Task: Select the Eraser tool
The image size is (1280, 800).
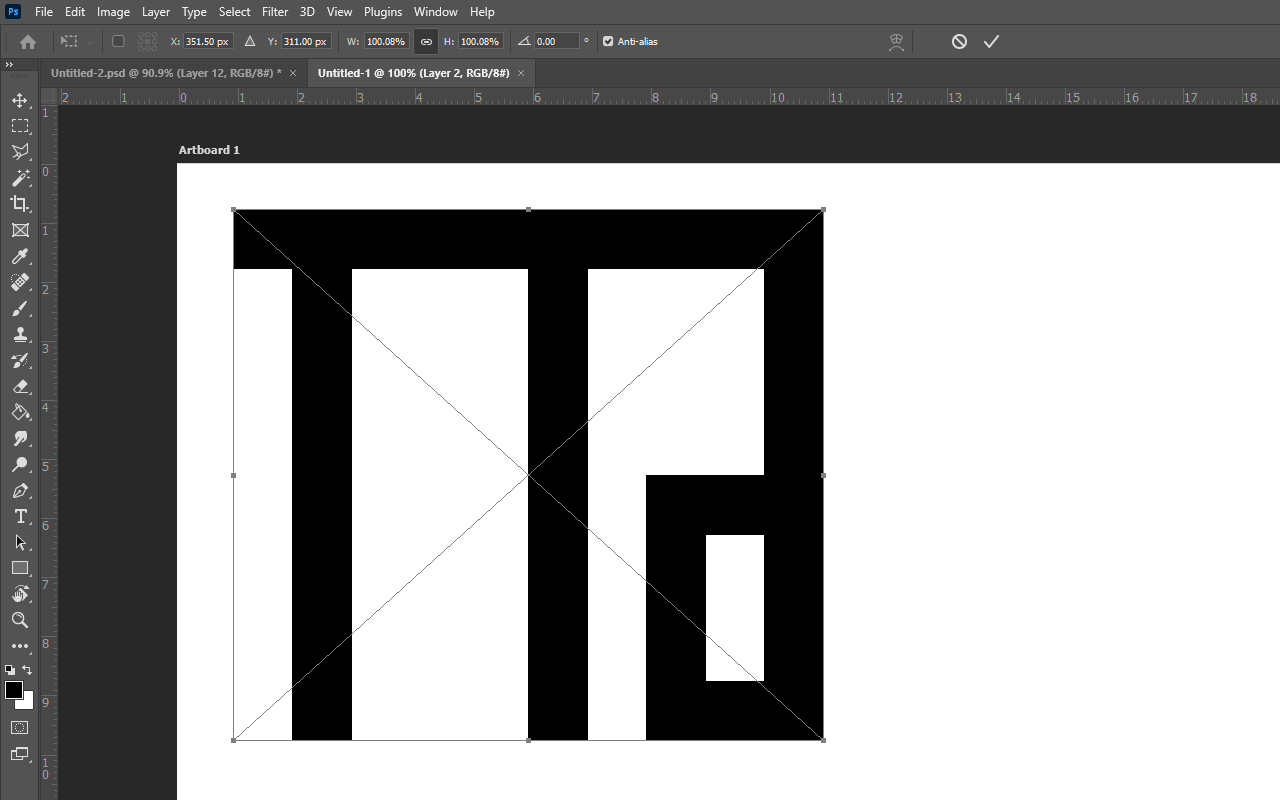Action: 20,387
